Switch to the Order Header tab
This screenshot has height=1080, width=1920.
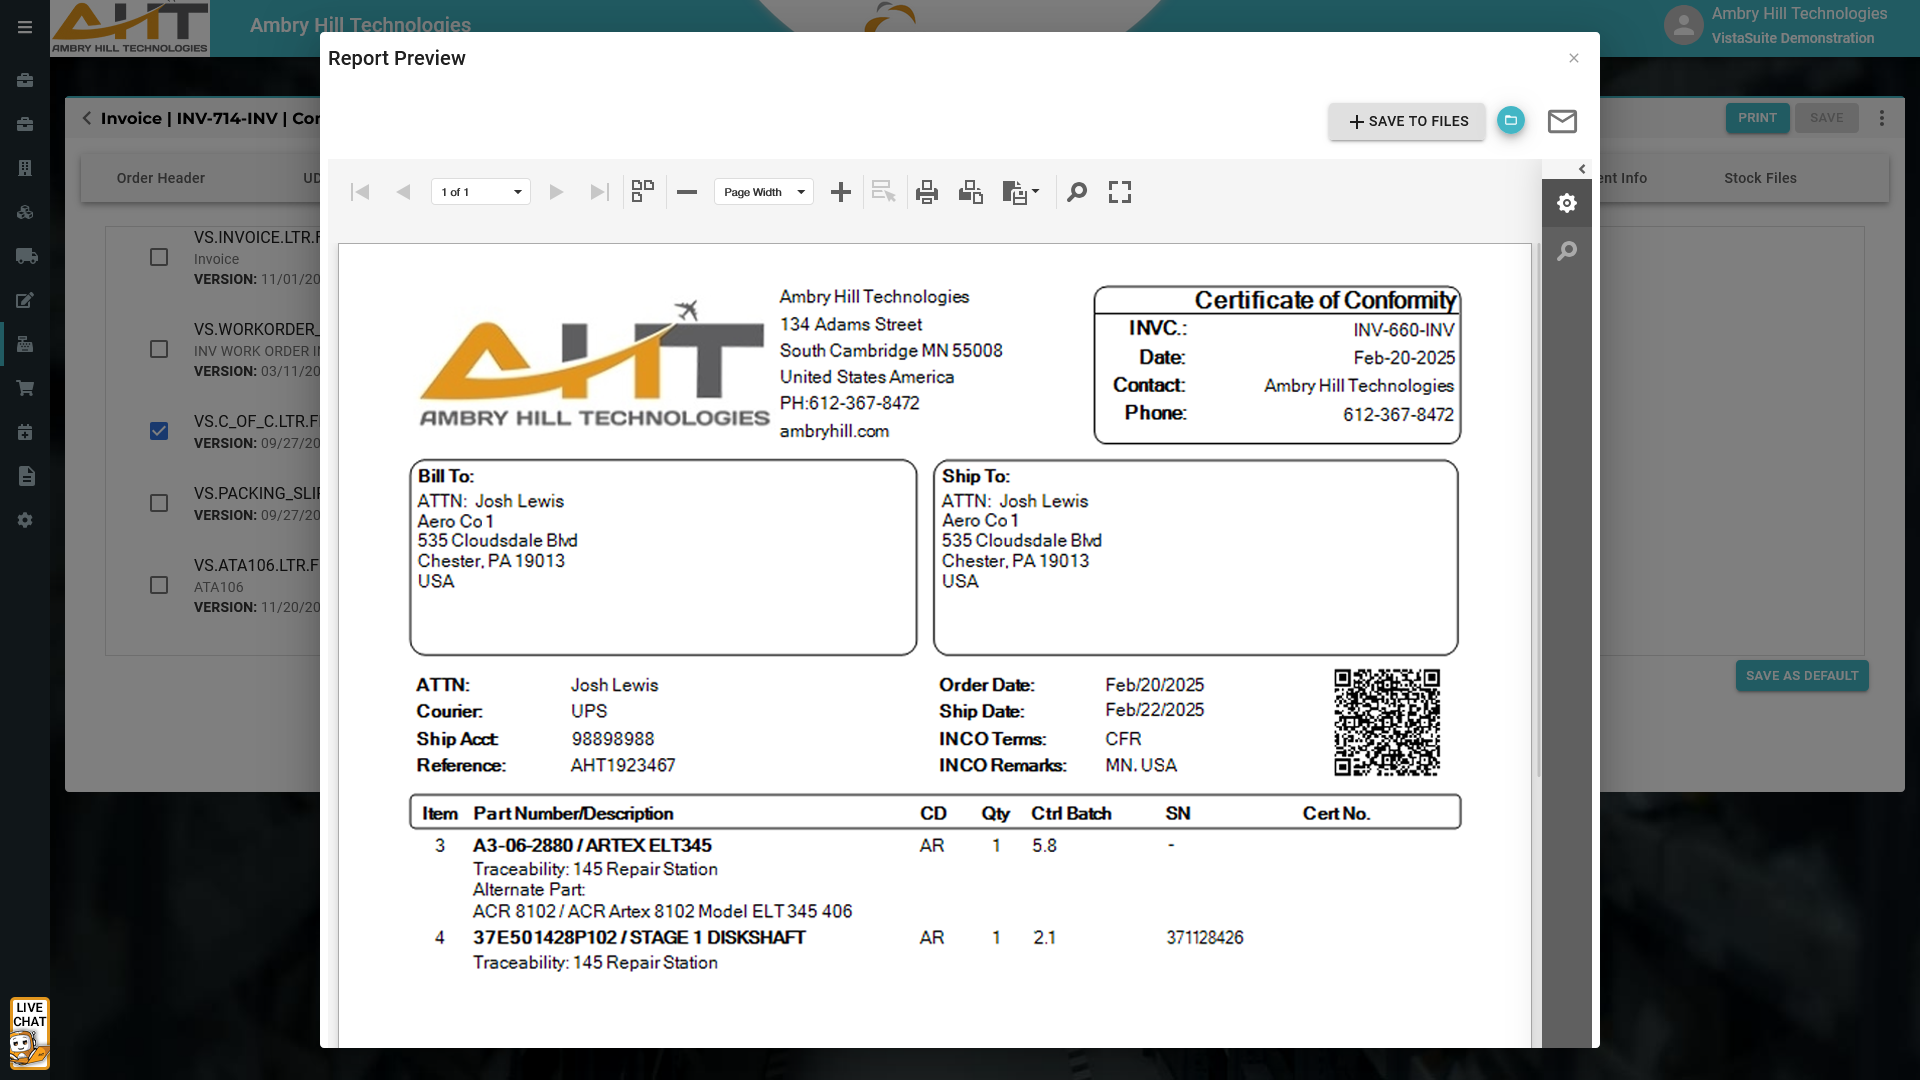pos(160,178)
